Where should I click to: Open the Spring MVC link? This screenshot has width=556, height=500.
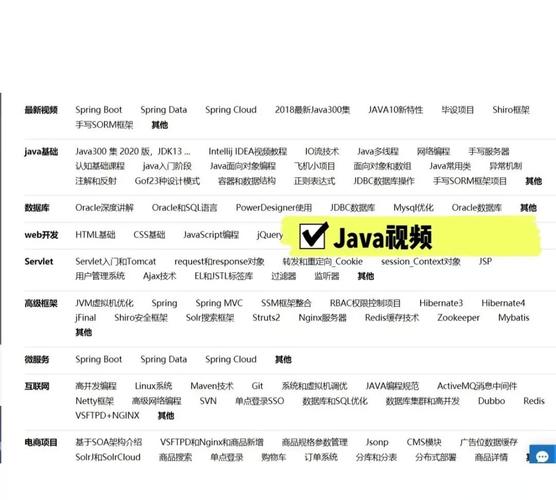219,303
